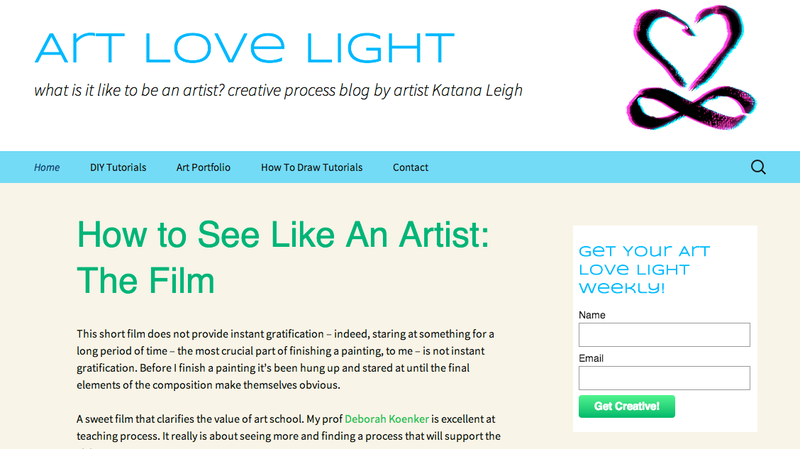
Task: Click the Get Creative! button
Action: point(627,406)
